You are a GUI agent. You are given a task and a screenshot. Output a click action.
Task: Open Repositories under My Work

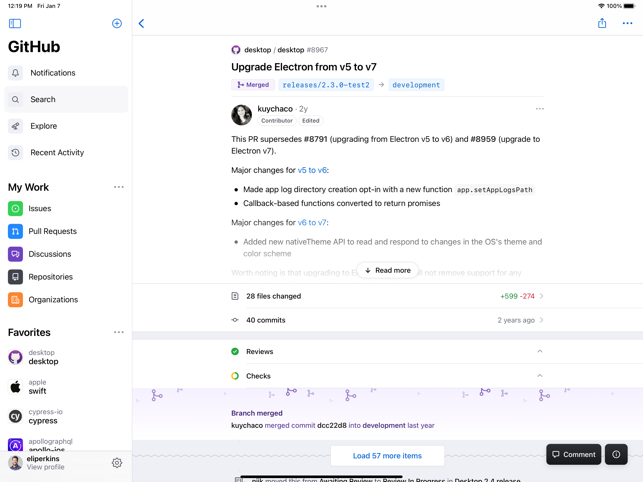(66, 277)
